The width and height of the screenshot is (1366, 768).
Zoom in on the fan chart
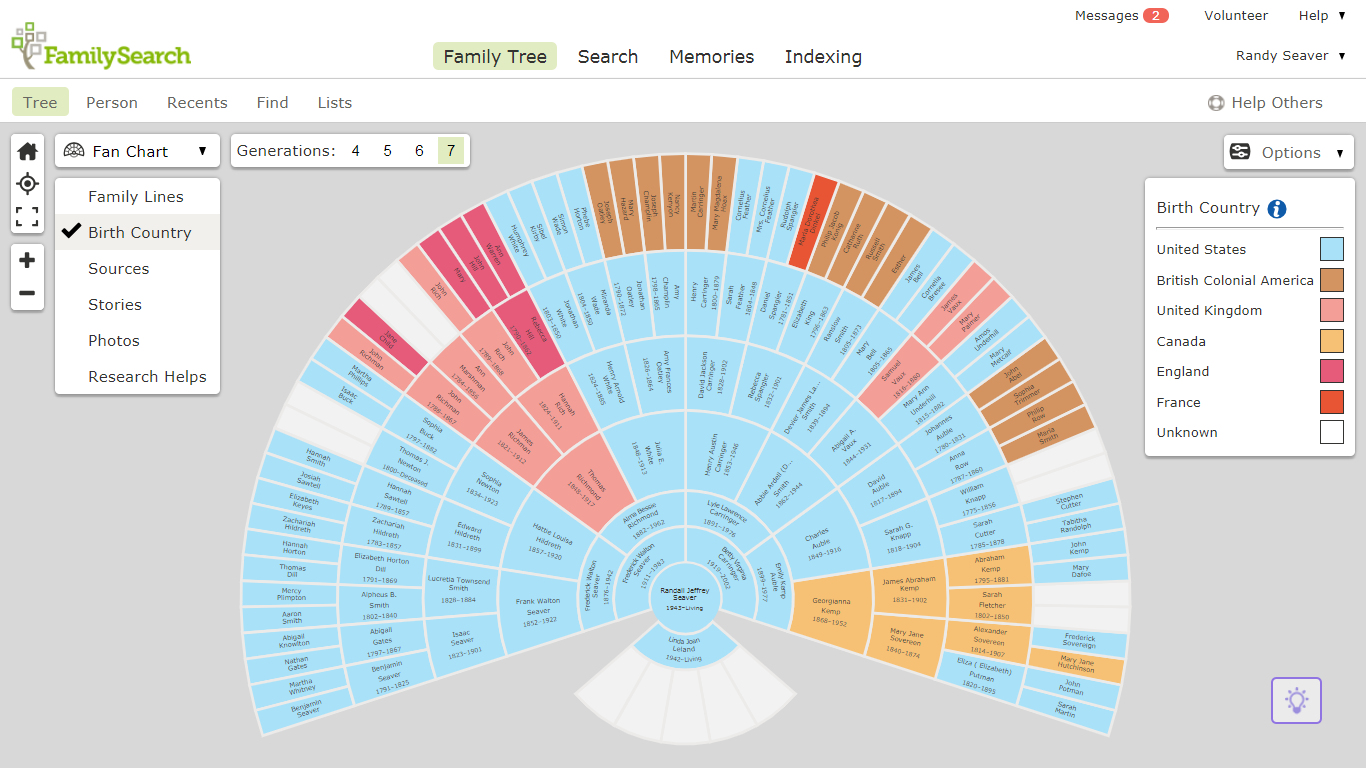[x=27, y=259]
